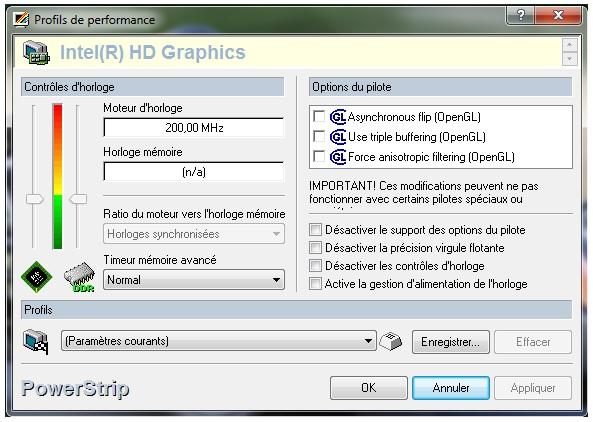Screen dimensions: 593x422
Task: Click the IMPORTANT! warning text
Action: pyautogui.click(x=424, y=195)
